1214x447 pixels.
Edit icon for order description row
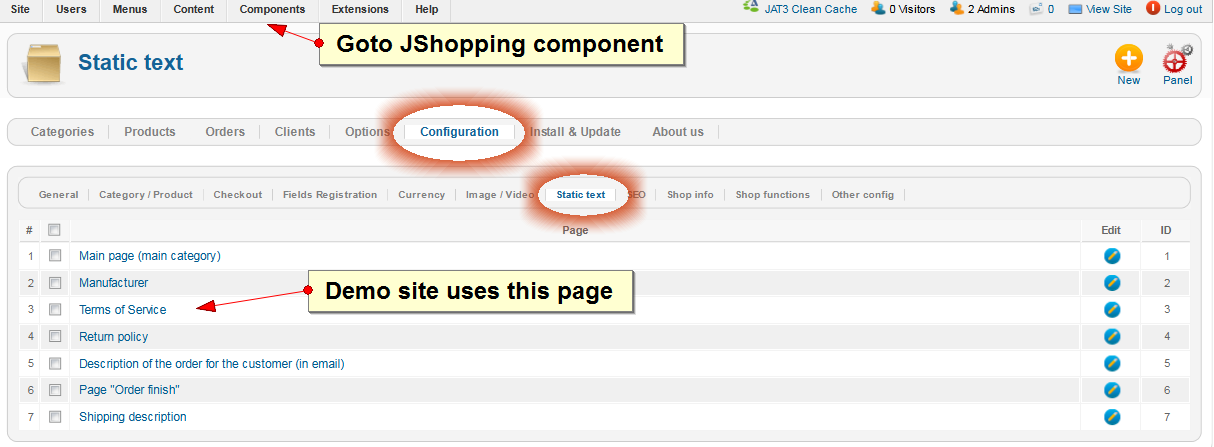[x=1112, y=363]
